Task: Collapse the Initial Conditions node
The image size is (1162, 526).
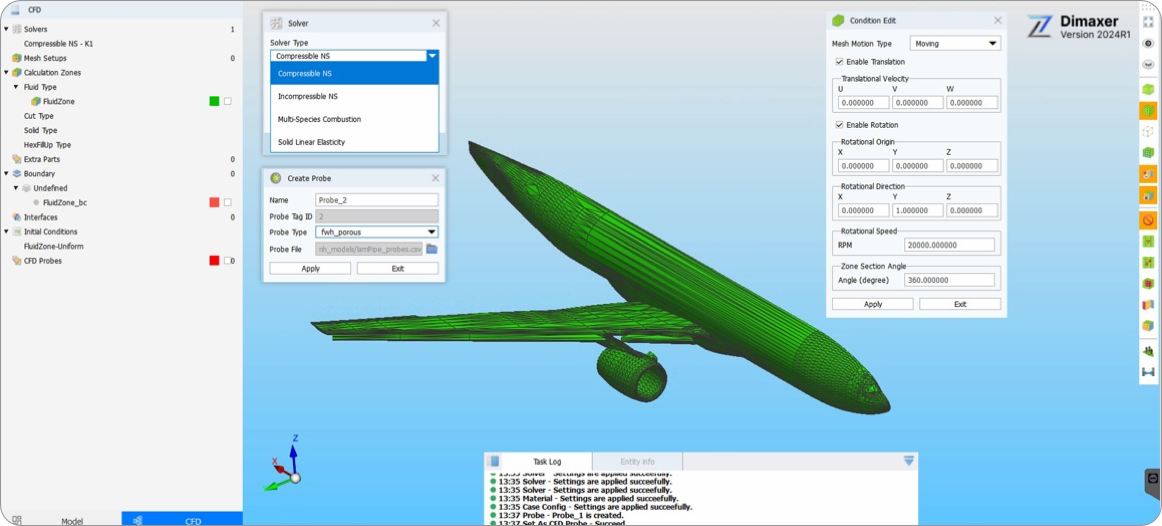Action: [7, 231]
